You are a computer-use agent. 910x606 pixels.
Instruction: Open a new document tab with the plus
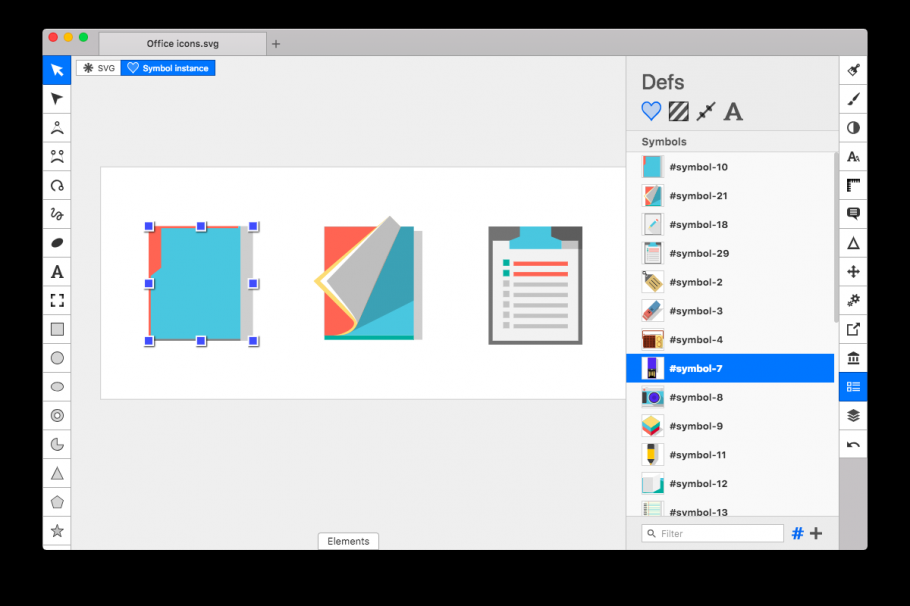point(276,43)
